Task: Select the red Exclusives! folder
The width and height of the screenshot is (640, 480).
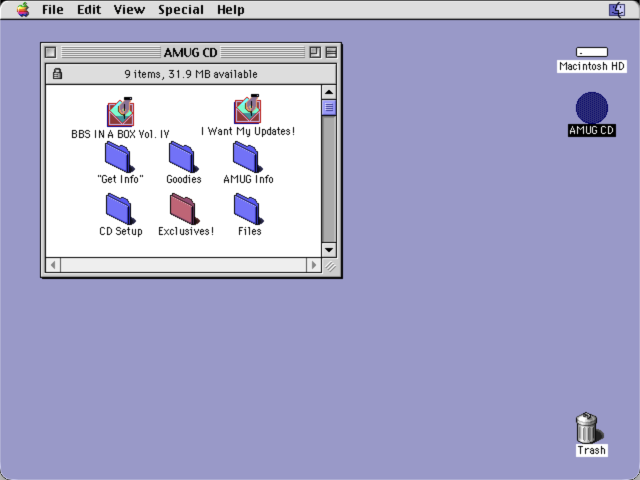Action: (184, 209)
